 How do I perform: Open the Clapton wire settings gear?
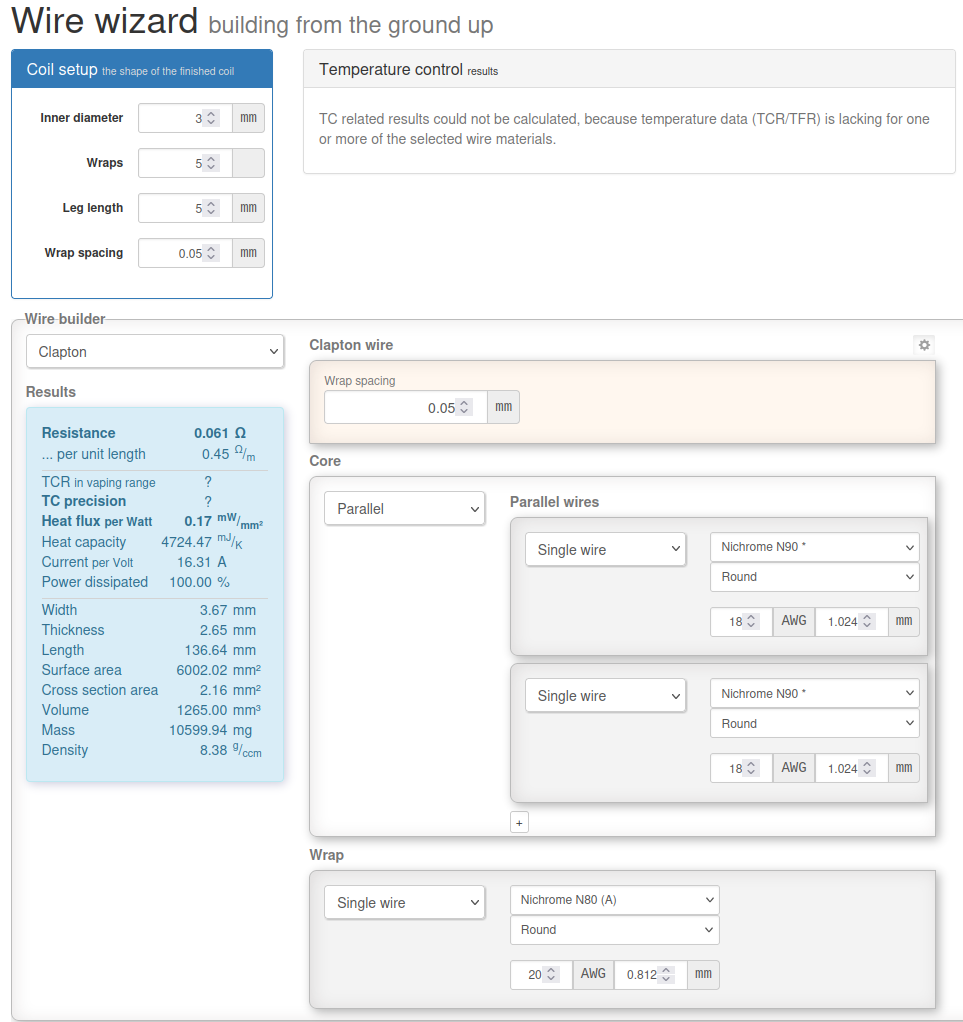click(924, 345)
